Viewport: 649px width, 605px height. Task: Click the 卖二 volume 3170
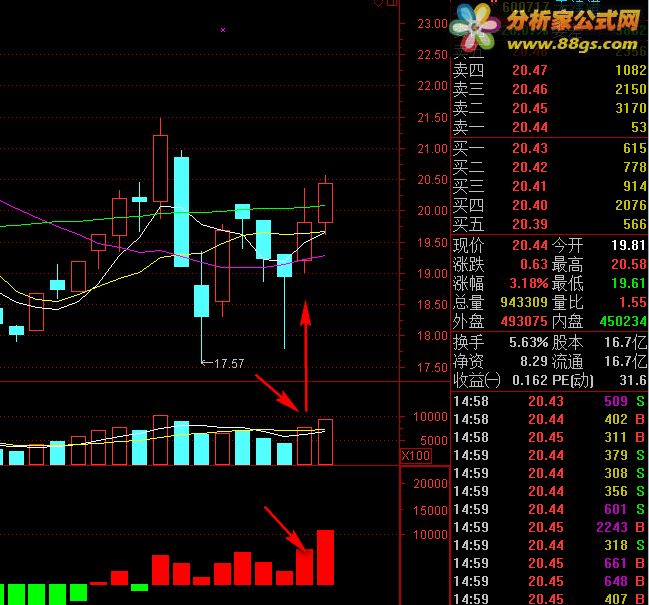pos(631,108)
